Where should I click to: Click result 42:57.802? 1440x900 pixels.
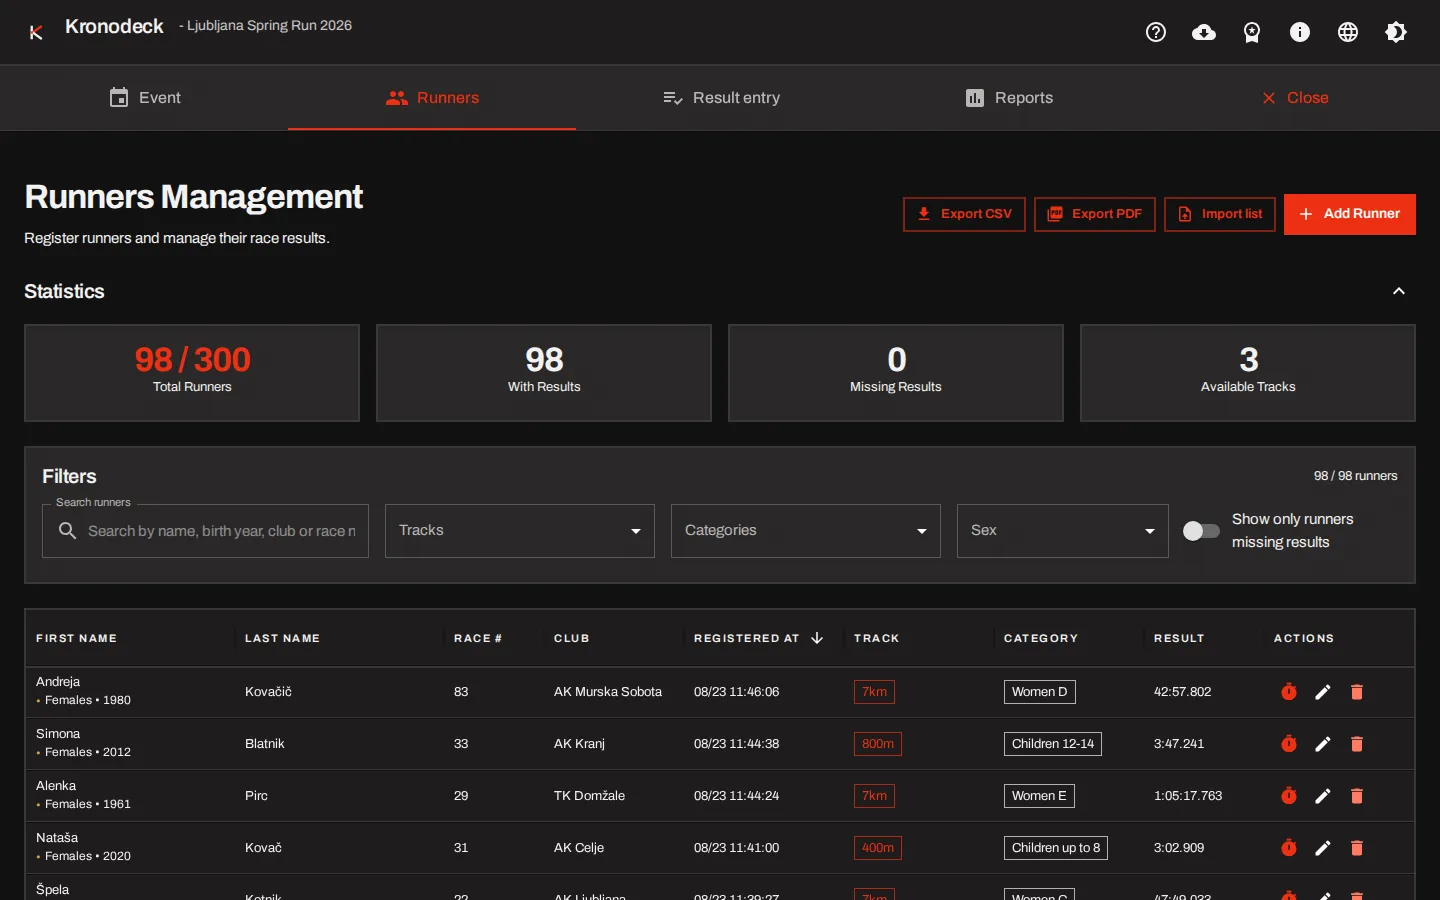tap(1183, 692)
